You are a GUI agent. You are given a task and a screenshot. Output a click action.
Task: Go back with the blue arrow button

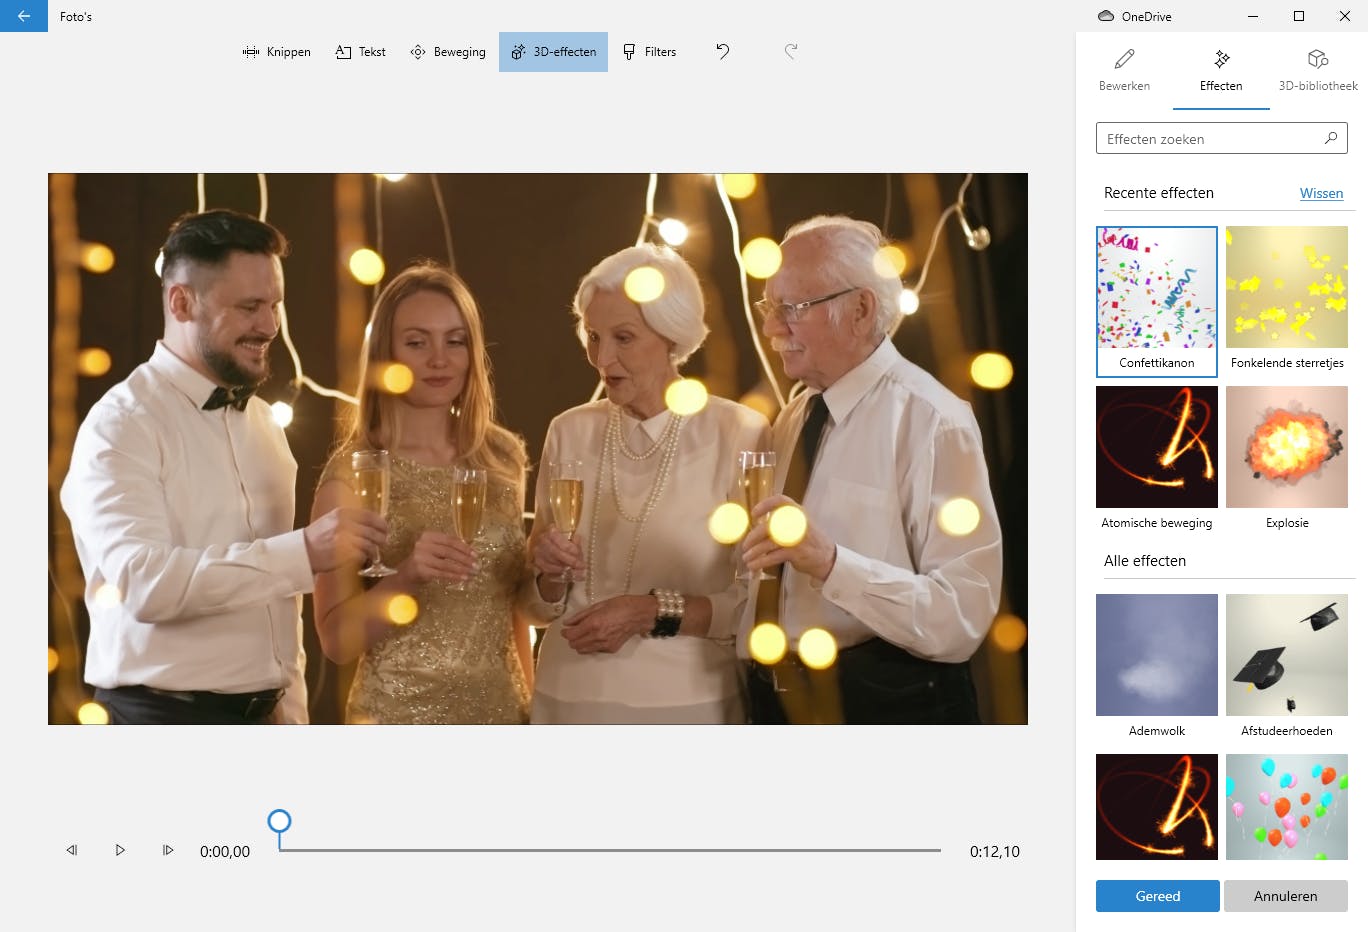[x=24, y=16]
